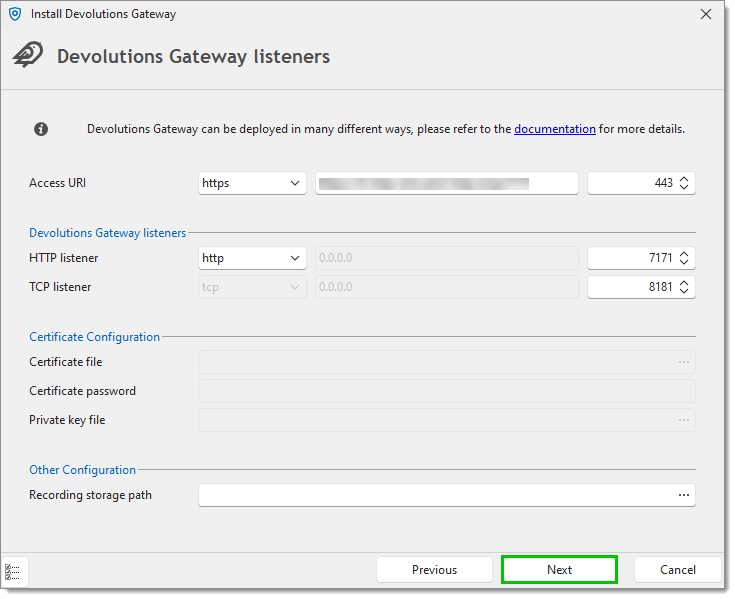Click the Certificate file field

click(448, 363)
